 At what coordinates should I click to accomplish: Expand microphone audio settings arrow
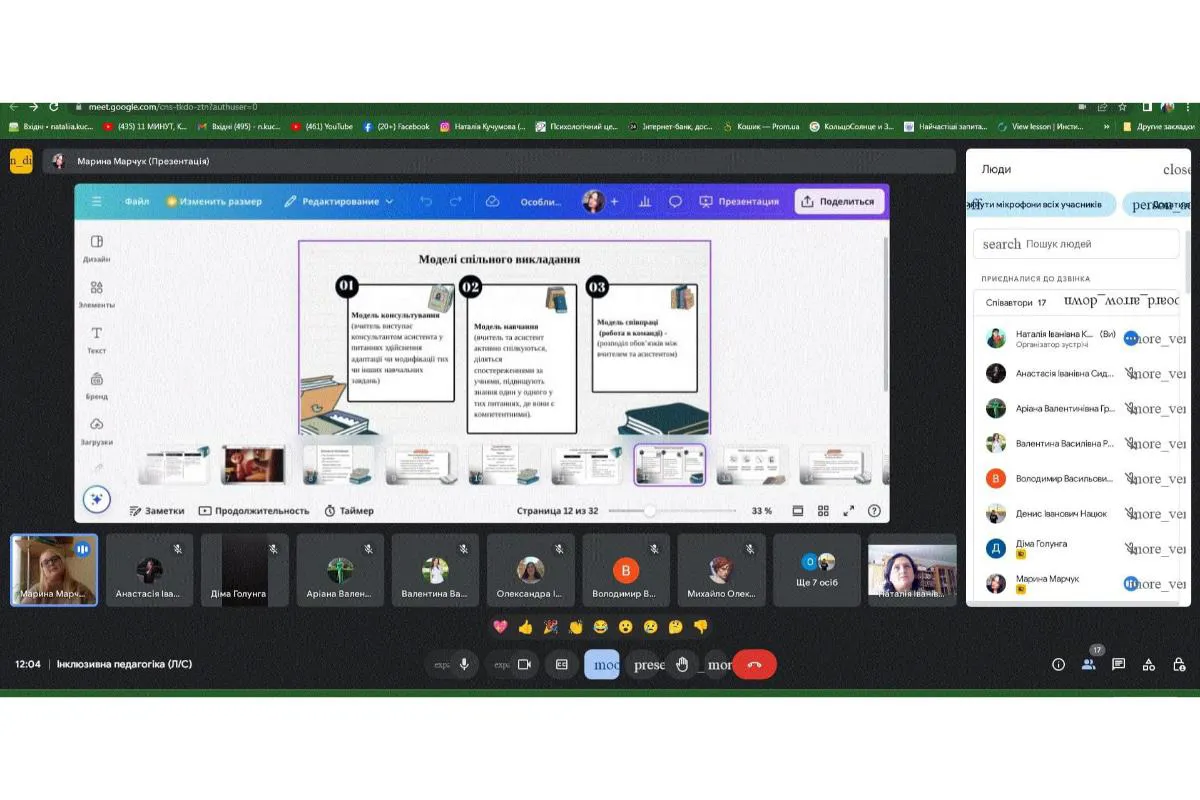pos(441,664)
